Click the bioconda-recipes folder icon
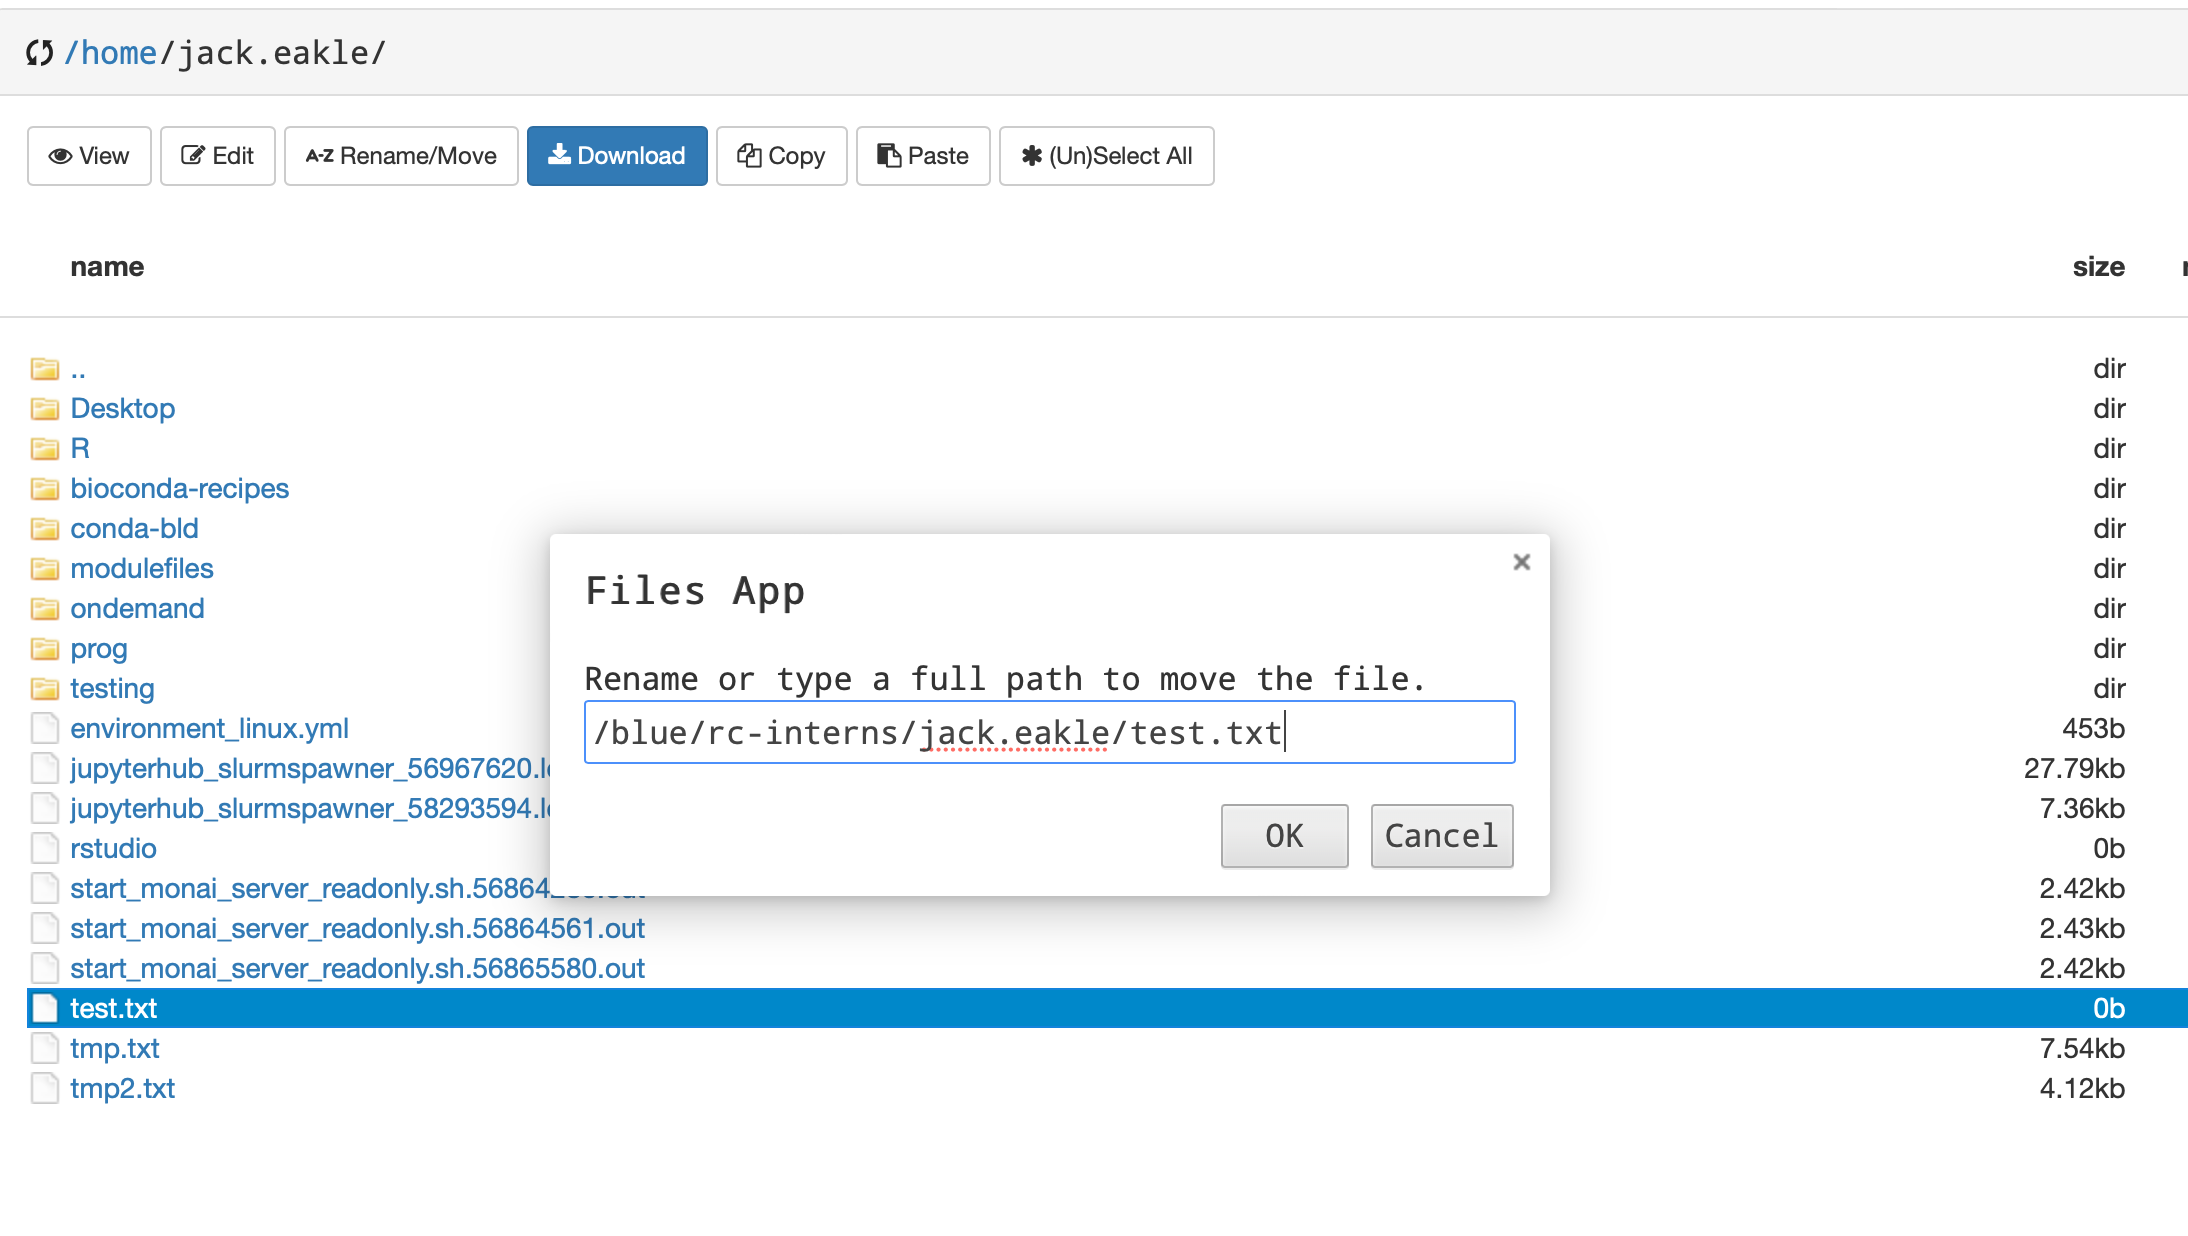The height and width of the screenshot is (1236, 2188). pos(44,489)
